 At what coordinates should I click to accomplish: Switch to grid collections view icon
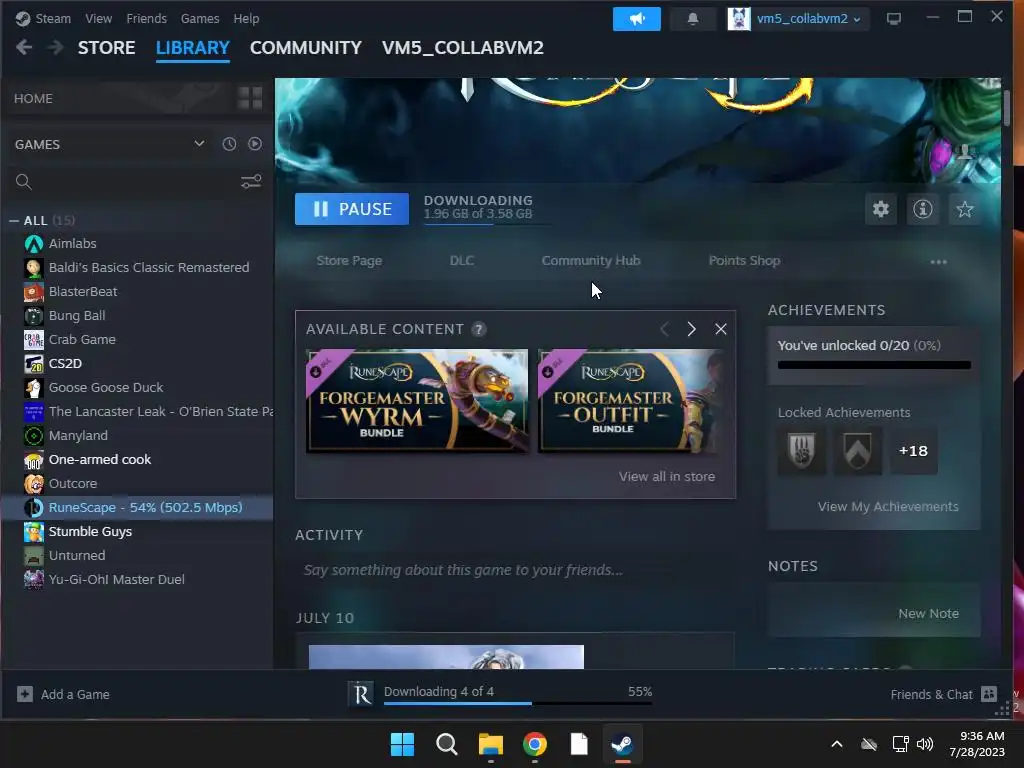tap(250, 98)
